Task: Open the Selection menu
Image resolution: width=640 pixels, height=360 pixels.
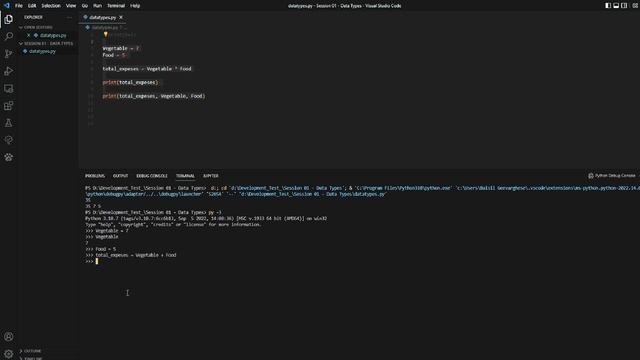Action: pos(51,6)
